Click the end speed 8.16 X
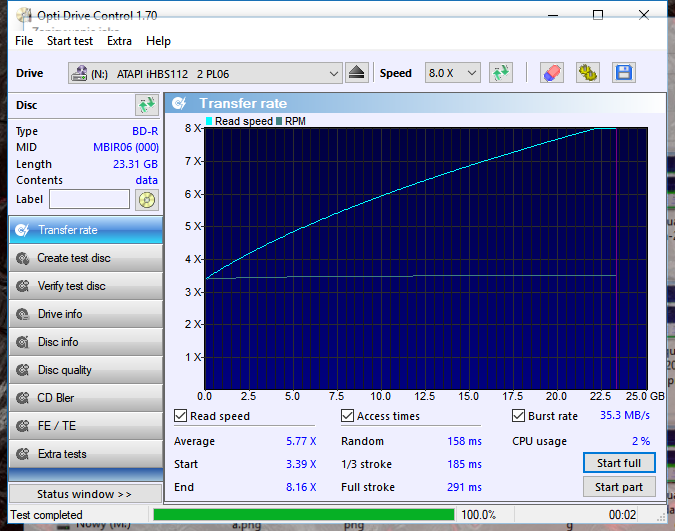 point(301,487)
